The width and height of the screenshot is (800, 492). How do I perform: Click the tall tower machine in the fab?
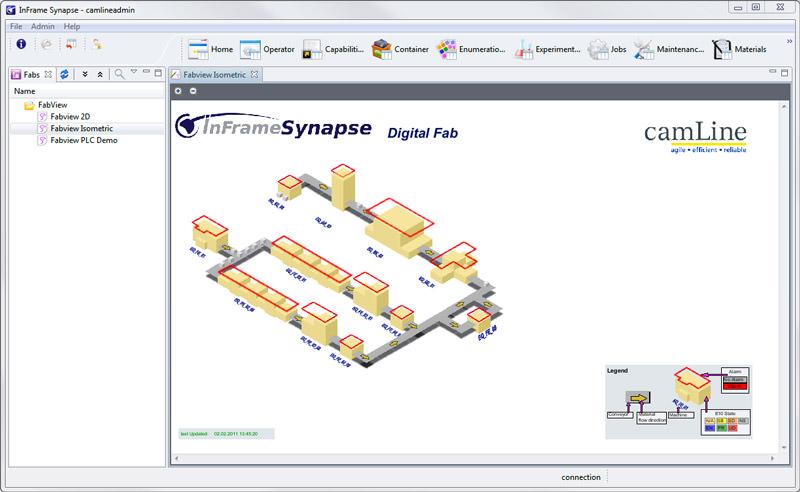tap(343, 187)
